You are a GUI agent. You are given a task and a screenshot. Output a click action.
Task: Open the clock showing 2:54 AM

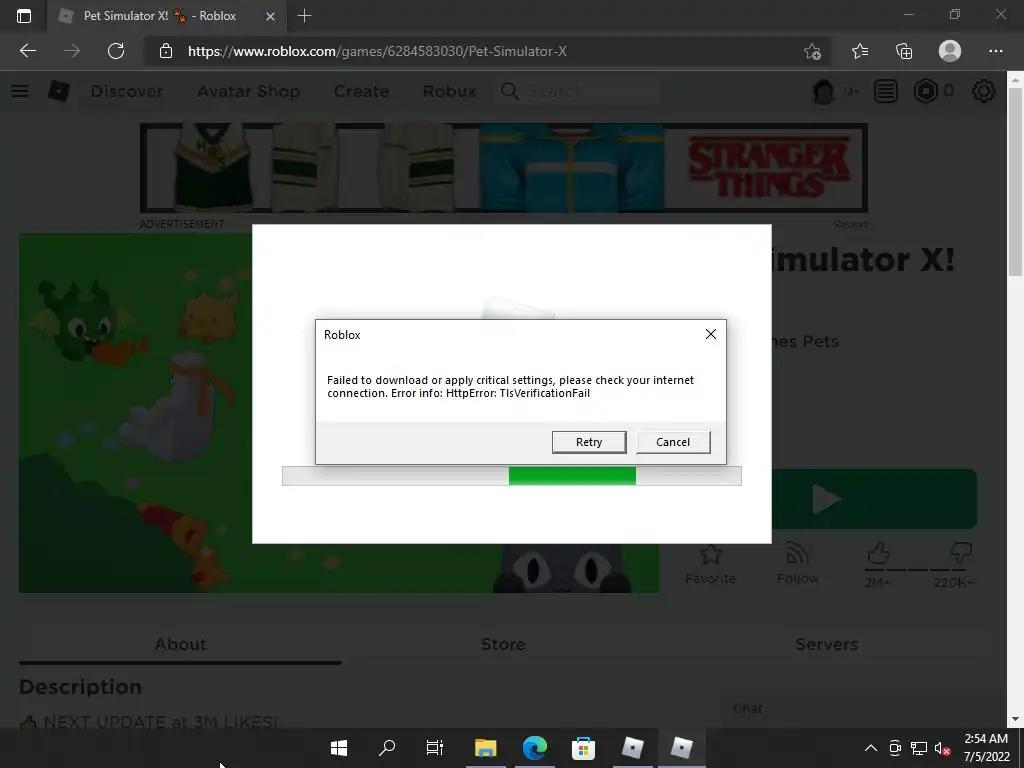coord(986,748)
